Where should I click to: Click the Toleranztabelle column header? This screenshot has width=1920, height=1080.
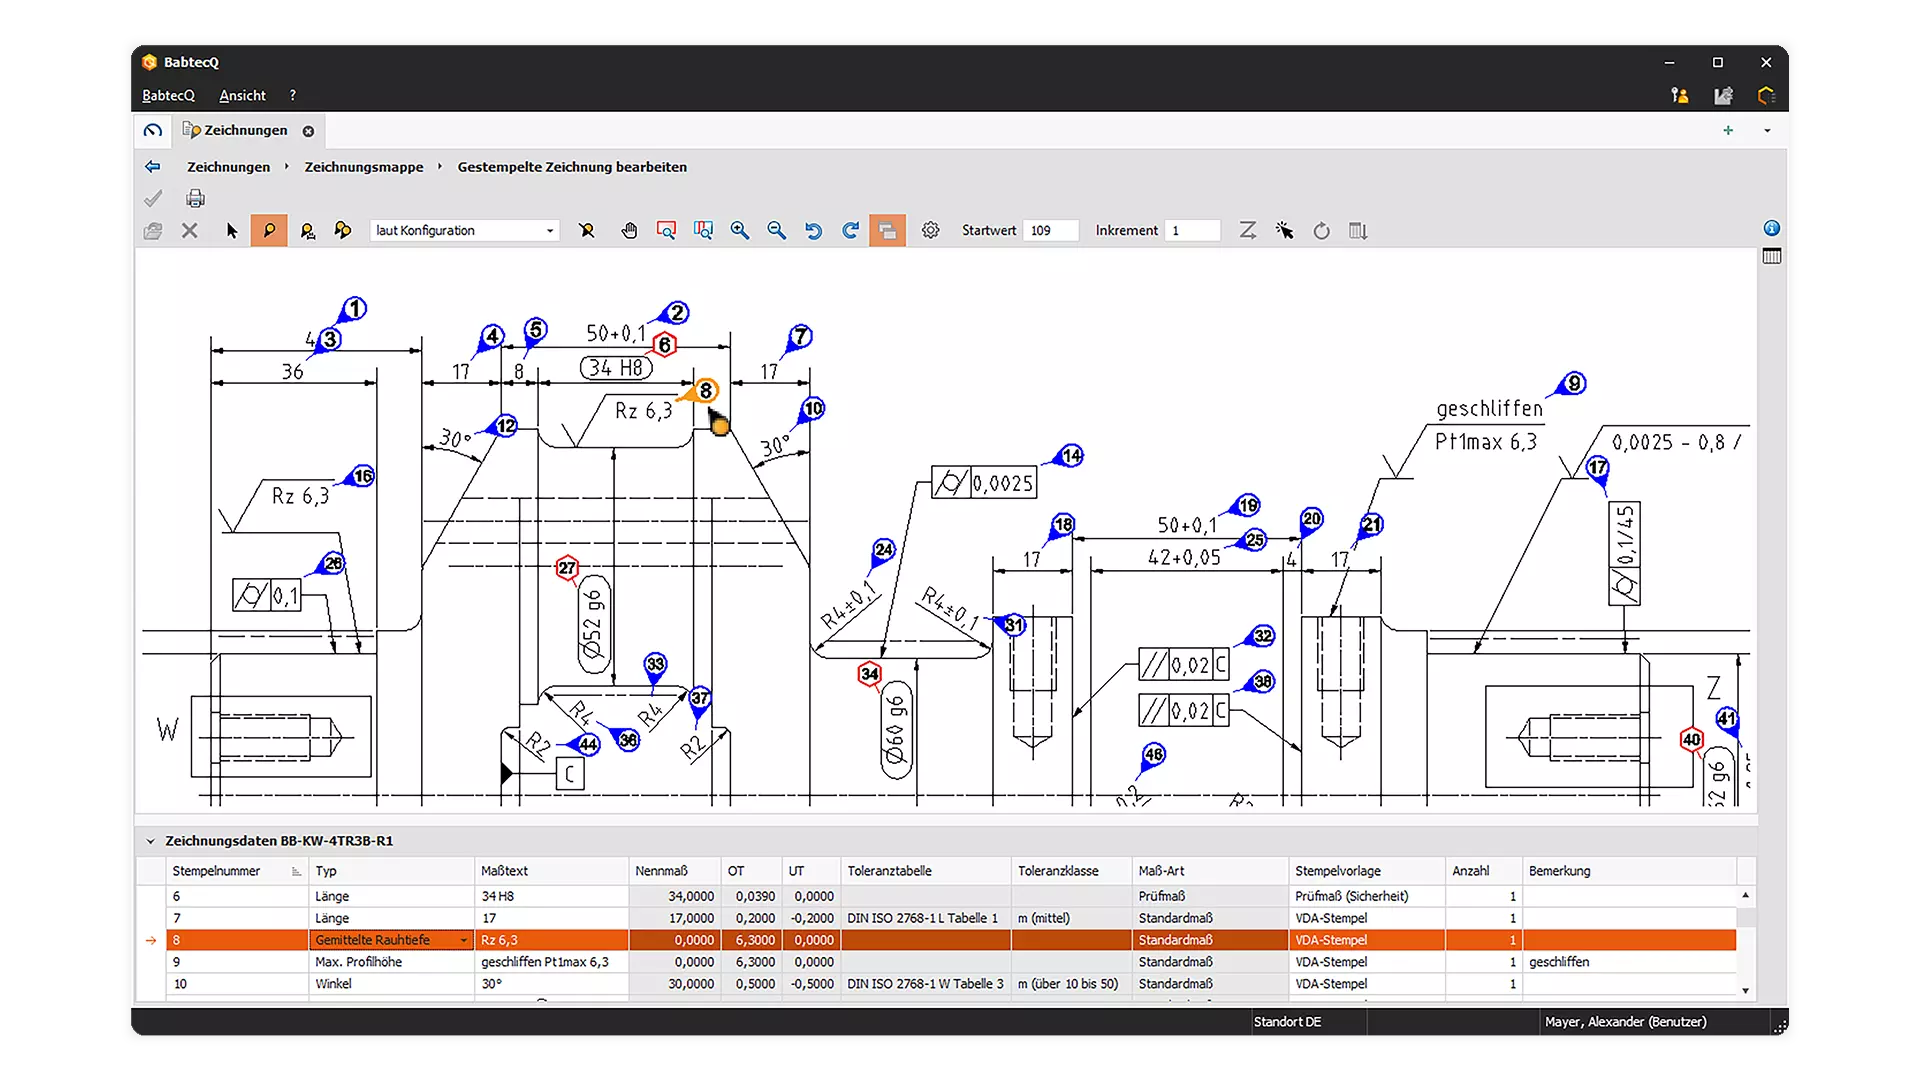point(927,871)
